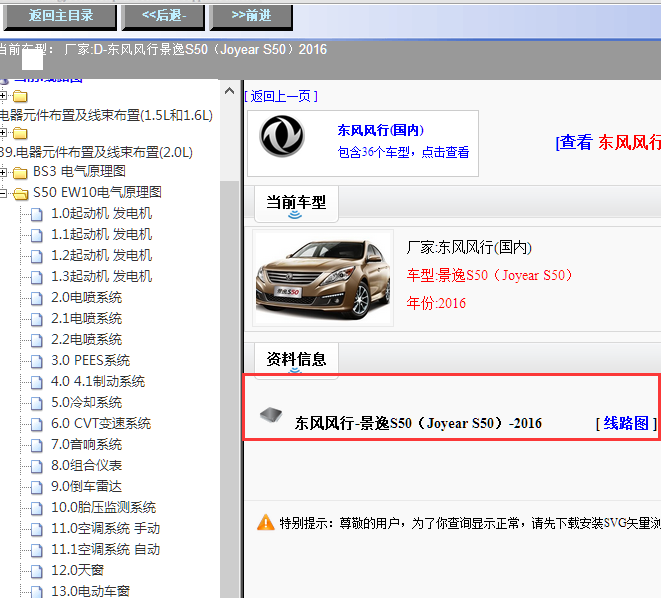Open 8.0组合仪表 tree item

tap(86, 466)
